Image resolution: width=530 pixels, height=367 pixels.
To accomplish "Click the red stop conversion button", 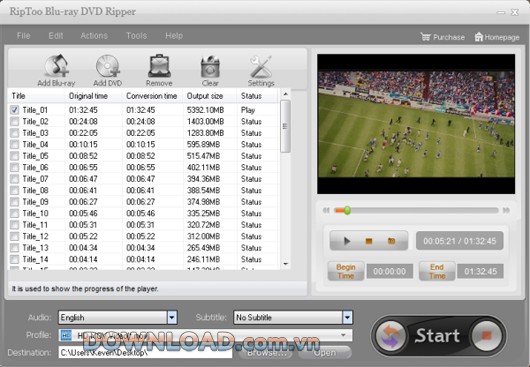I will [486, 336].
